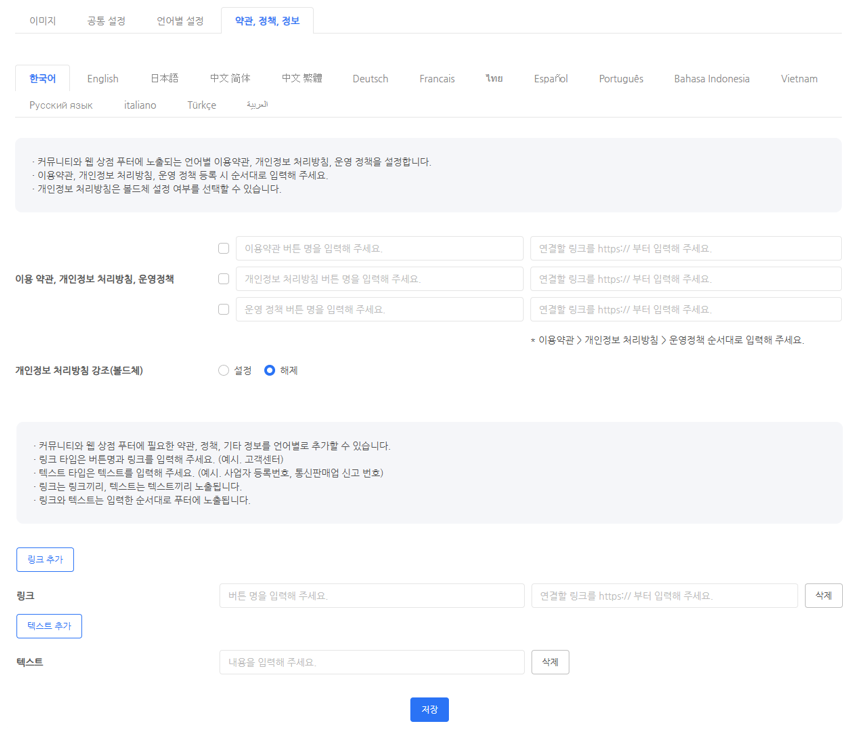Select the English language tab

(x=102, y=79)
